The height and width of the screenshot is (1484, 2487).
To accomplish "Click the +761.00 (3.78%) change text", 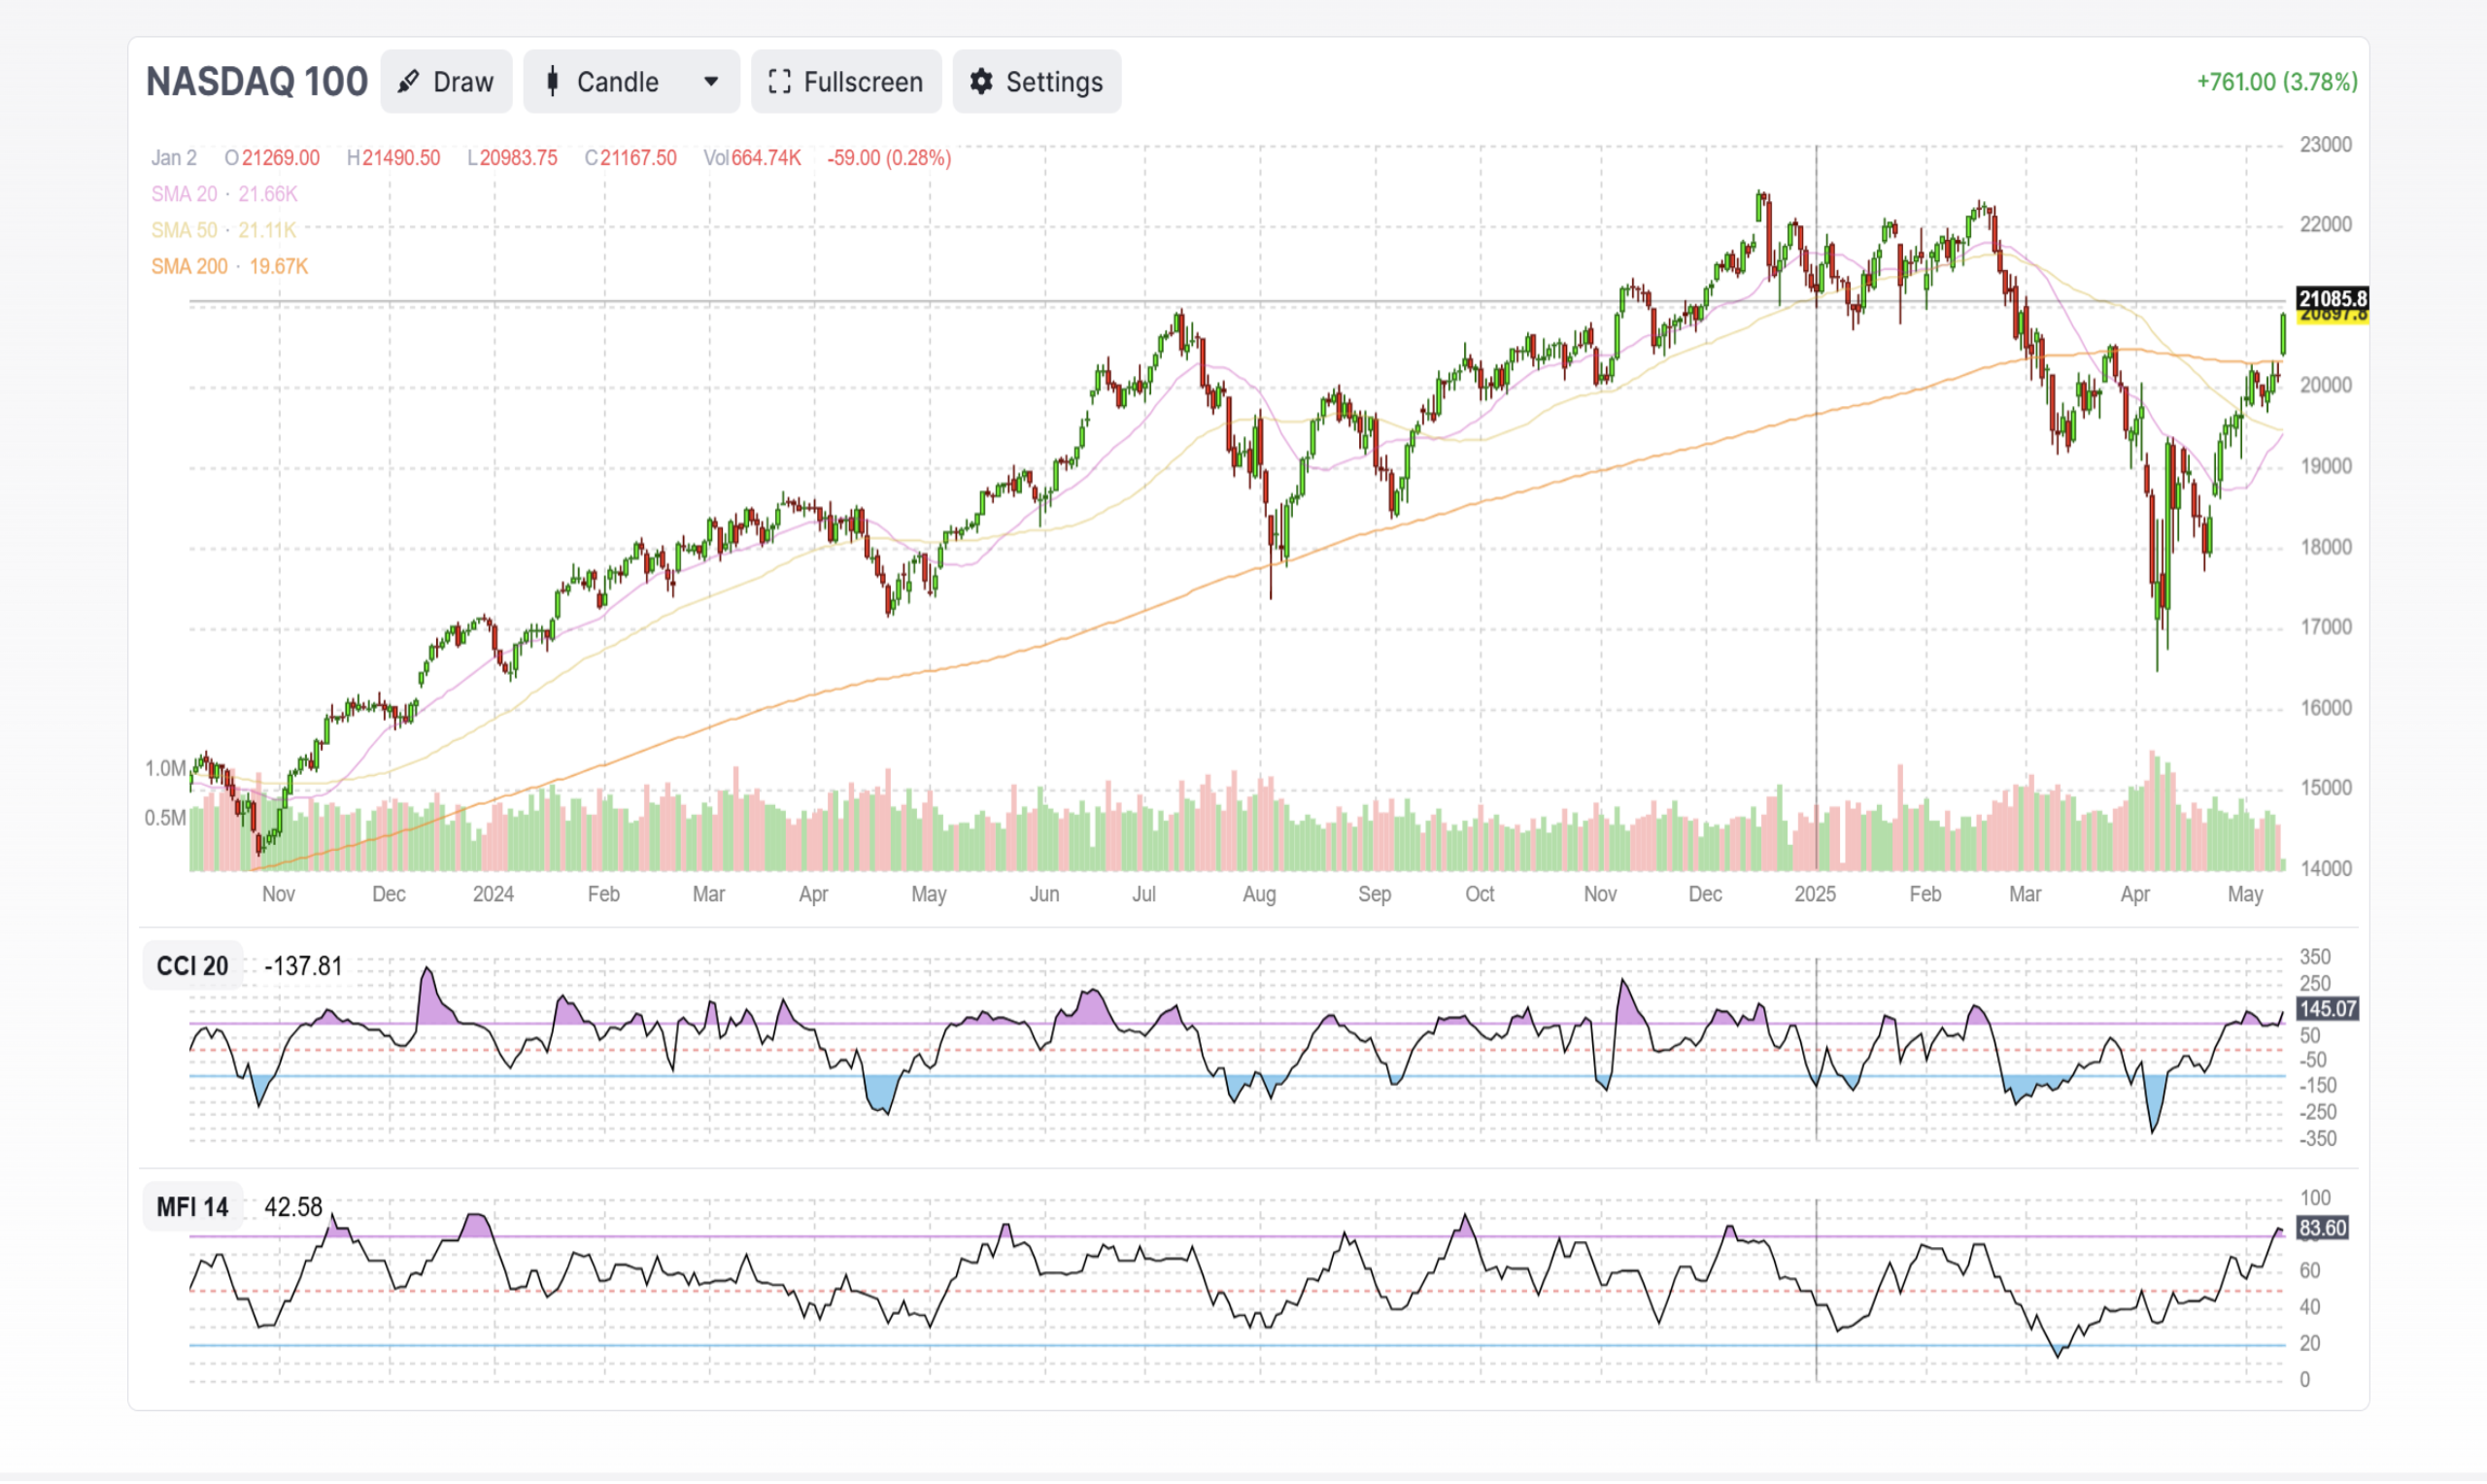I will tap(2276, 82).
